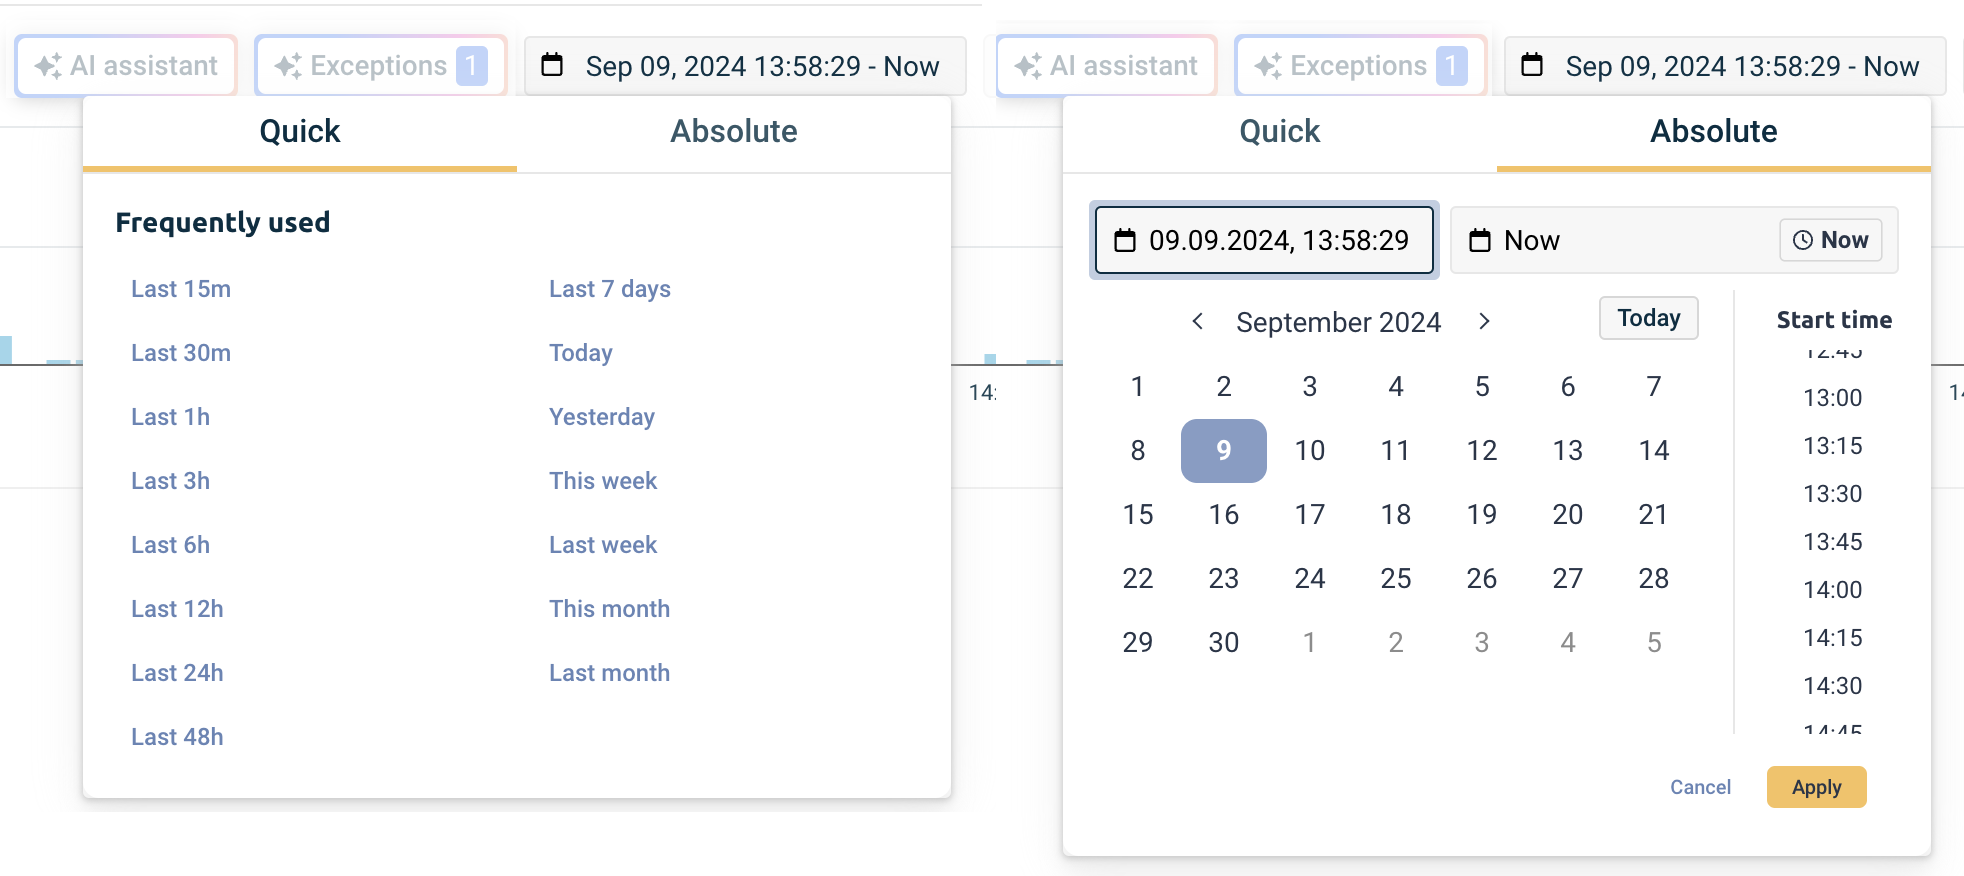This screenshot has height=876, width=1964.
Task: Select 14:00 as start time
Action: click(1832, 590)
